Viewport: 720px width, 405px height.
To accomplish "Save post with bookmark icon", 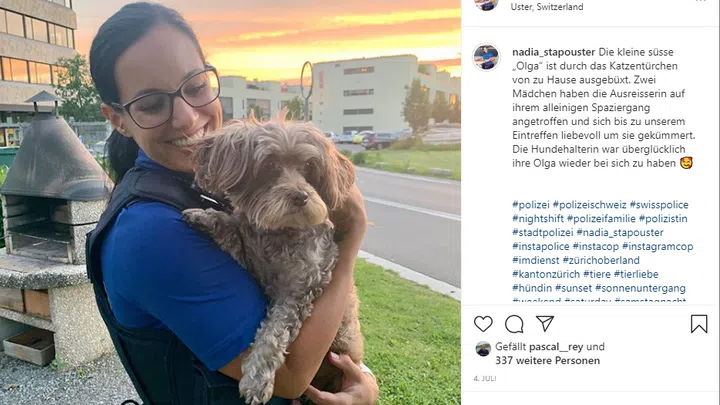I will (x=699, y=324).
